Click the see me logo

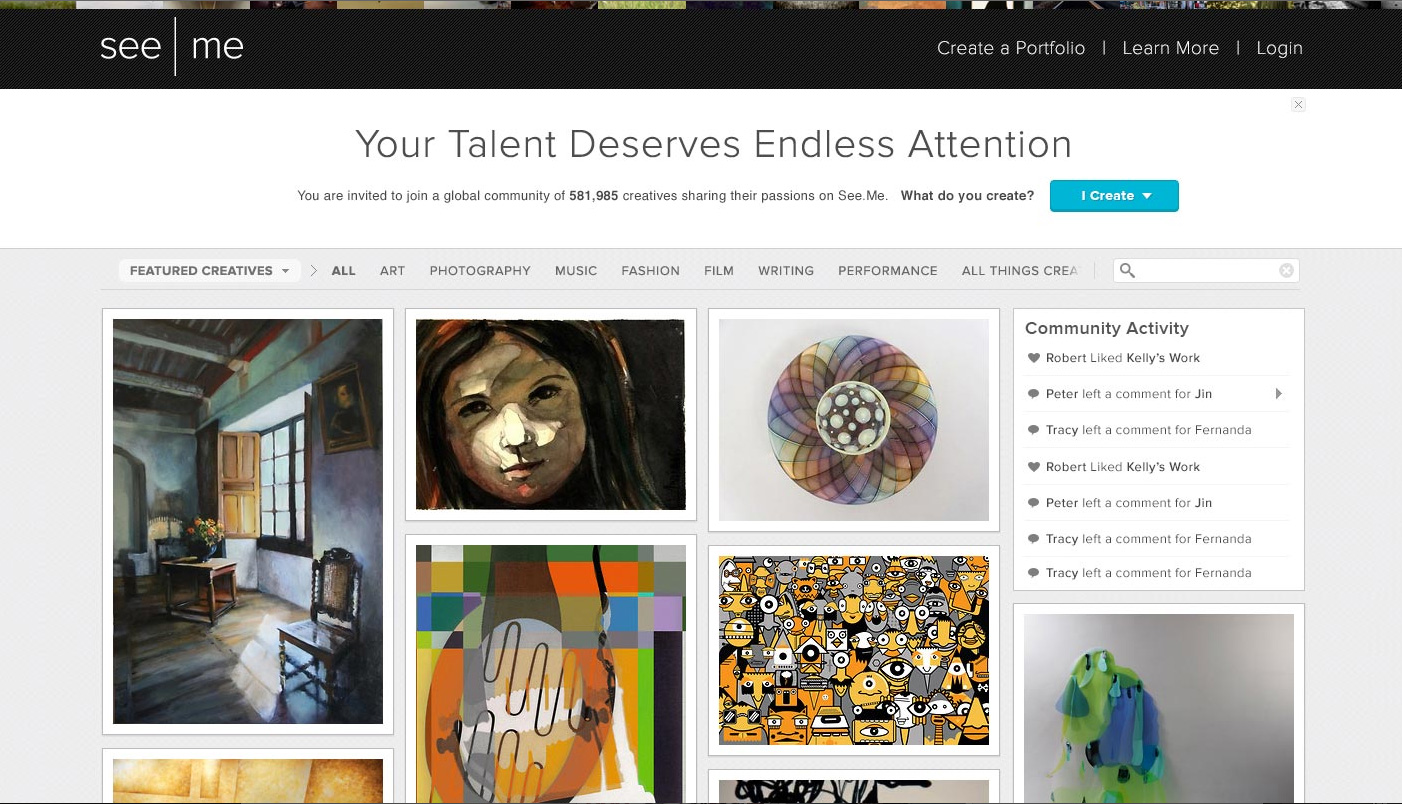(x=172, y=47)
